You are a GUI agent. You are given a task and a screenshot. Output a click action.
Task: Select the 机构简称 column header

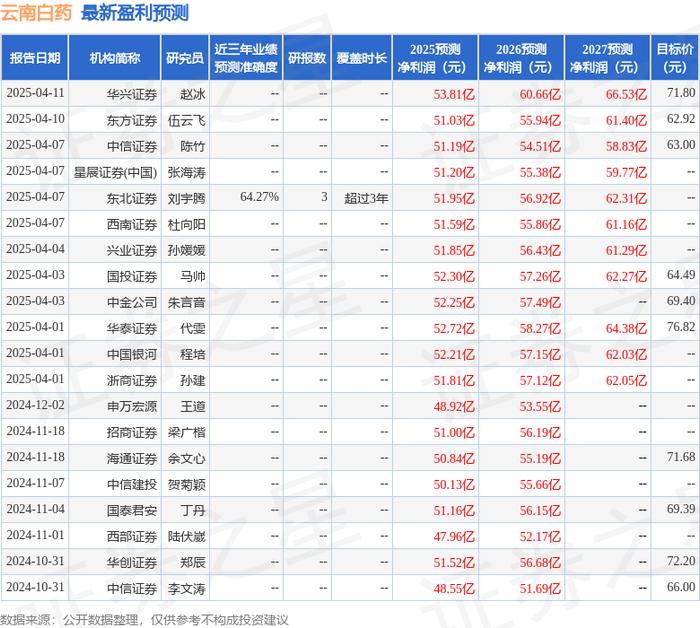coord(115,58)
